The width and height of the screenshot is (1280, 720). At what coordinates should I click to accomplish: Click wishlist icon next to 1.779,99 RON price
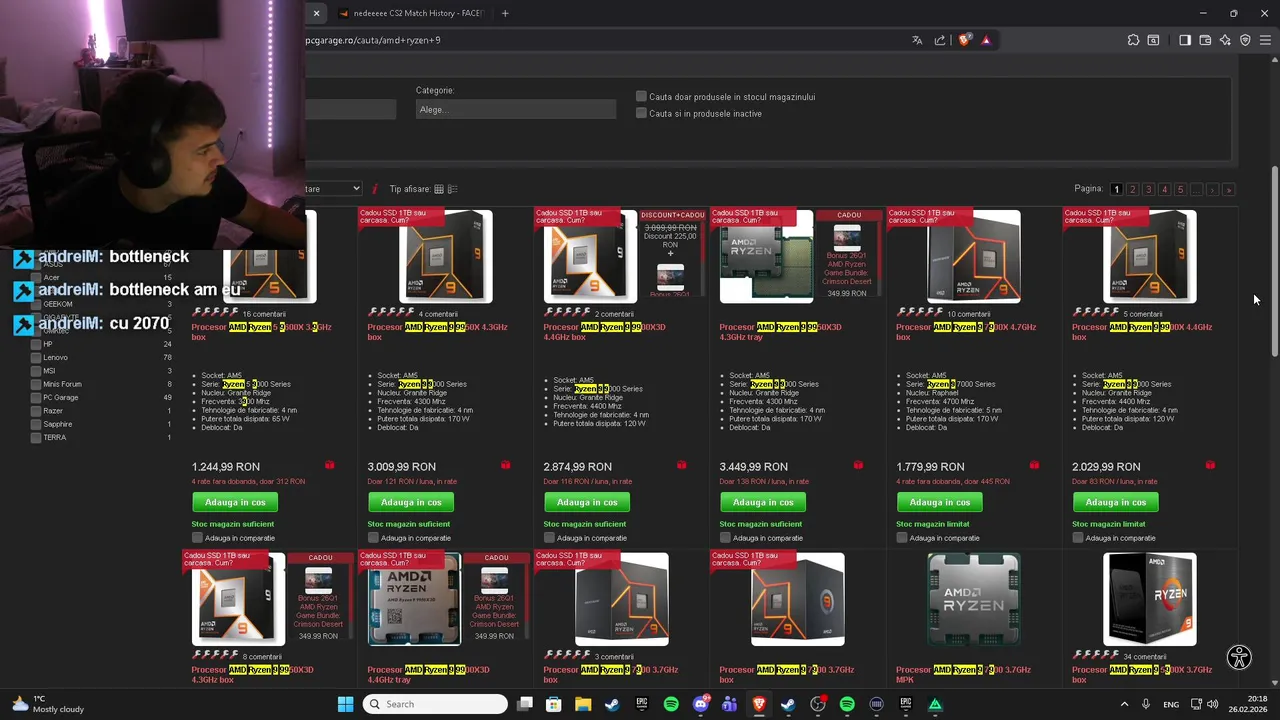[1034, 465]
